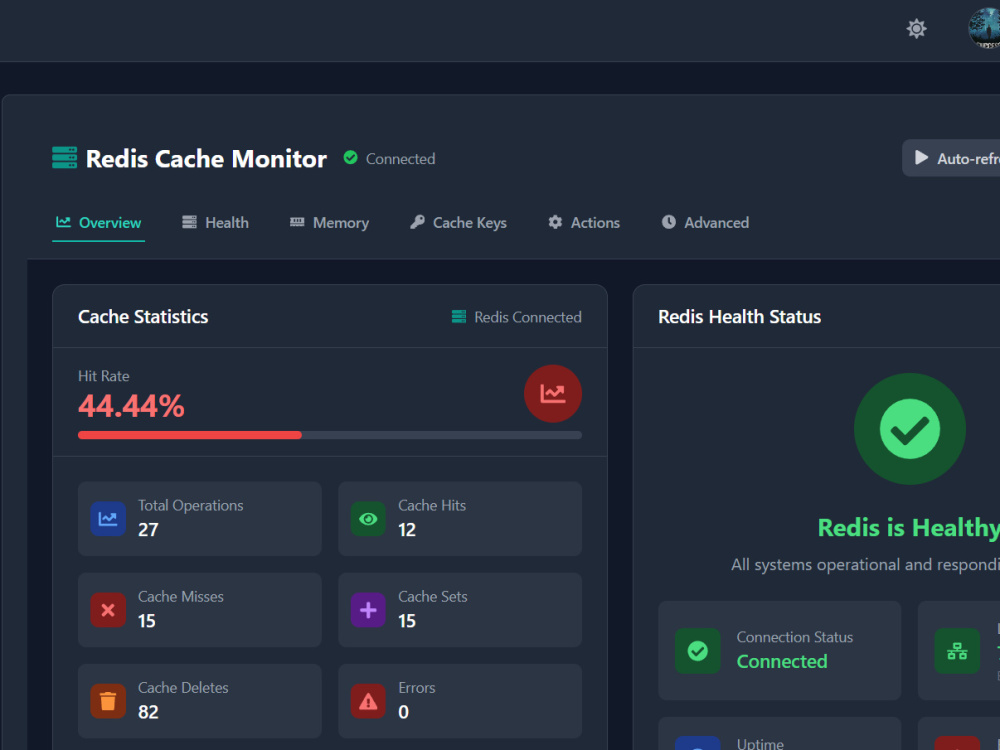Click the 44.44% hit rate value
Image resolution: width=1000 pixels, height=750 pixels.
pyautogui.click(x=131, y=406)
